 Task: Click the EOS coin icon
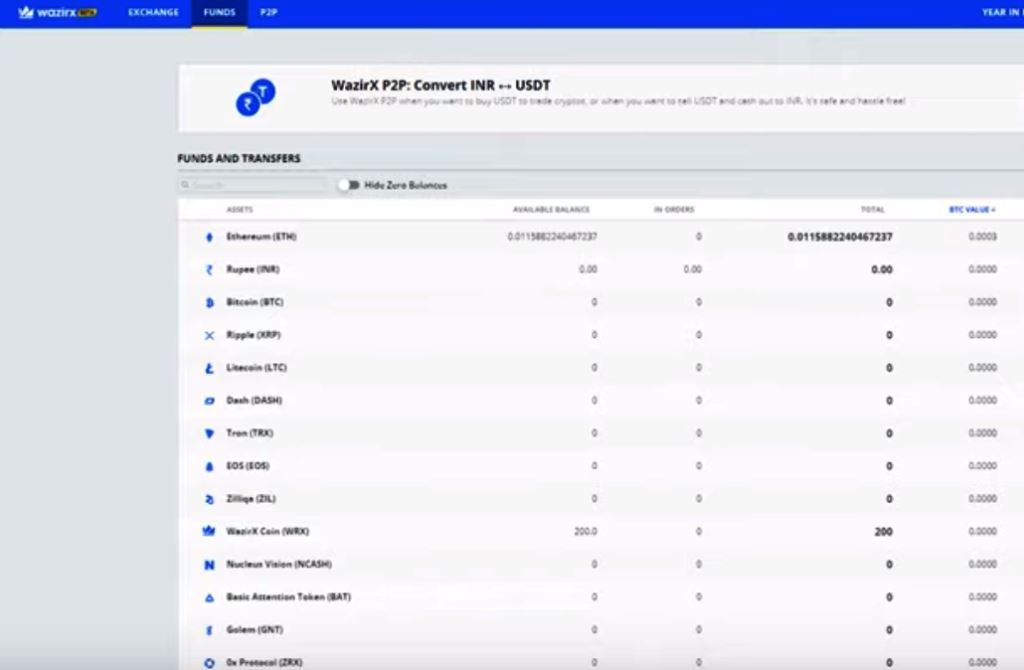(x=210, y=466)
